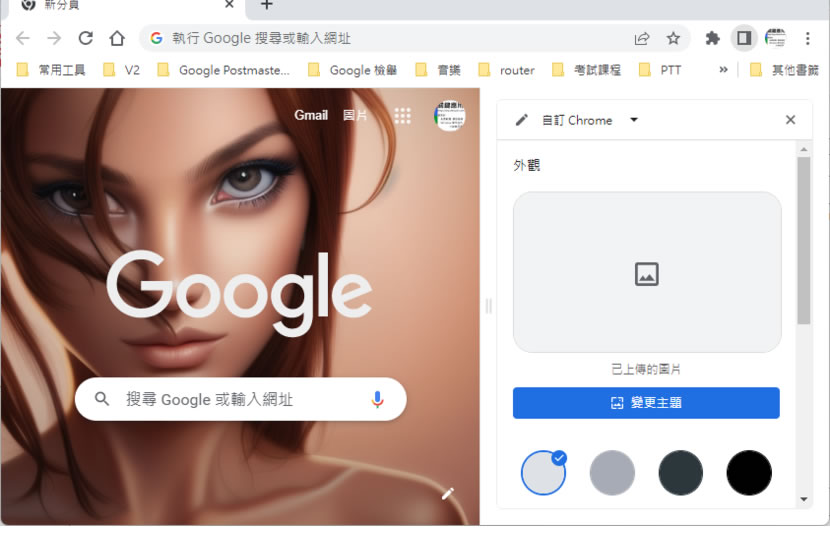Click the 已上傳的圖片 caption
The width and height of the screenshot is (830, 548).
[x=646, y=369]
